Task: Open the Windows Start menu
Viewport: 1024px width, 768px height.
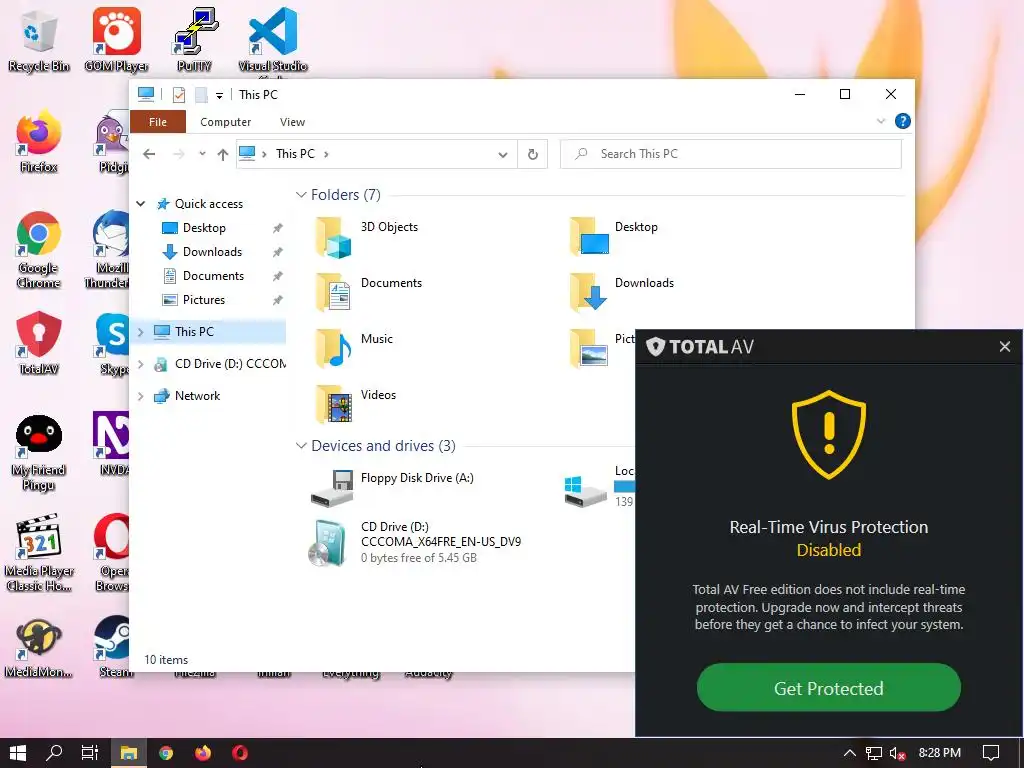Action: (x=18, y=753)
